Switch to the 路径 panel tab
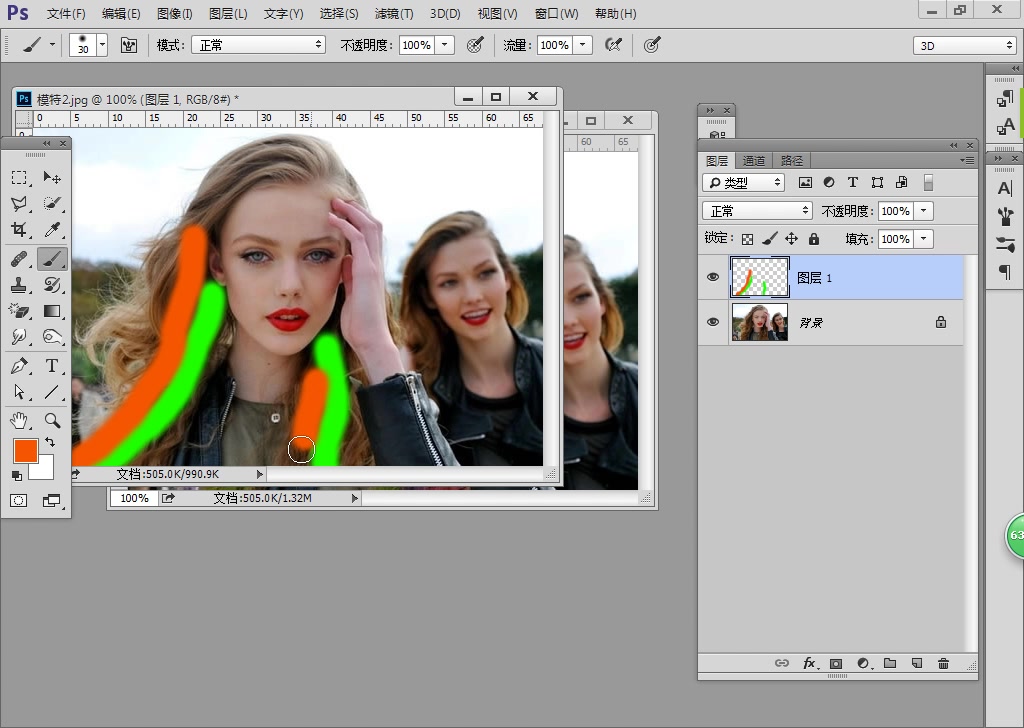 point(791,161)
